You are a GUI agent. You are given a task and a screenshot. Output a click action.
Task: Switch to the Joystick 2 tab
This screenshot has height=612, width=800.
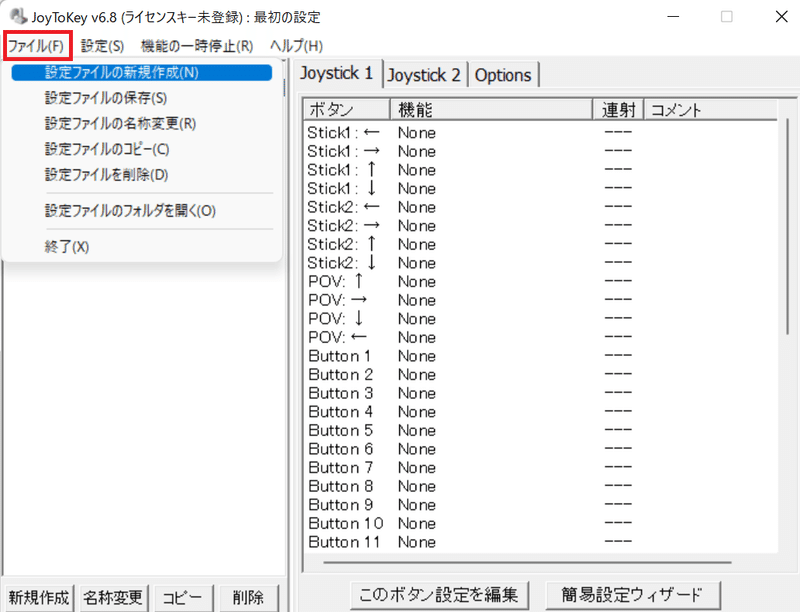coord(424,75)
